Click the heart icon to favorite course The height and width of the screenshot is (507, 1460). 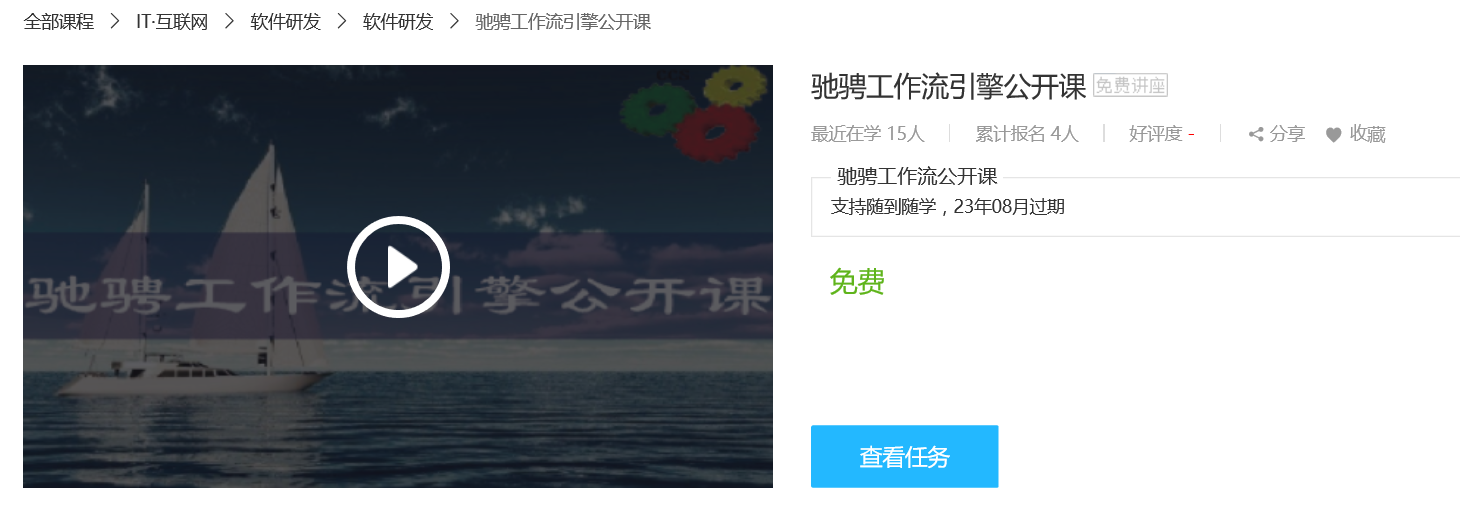(1333, 135)
